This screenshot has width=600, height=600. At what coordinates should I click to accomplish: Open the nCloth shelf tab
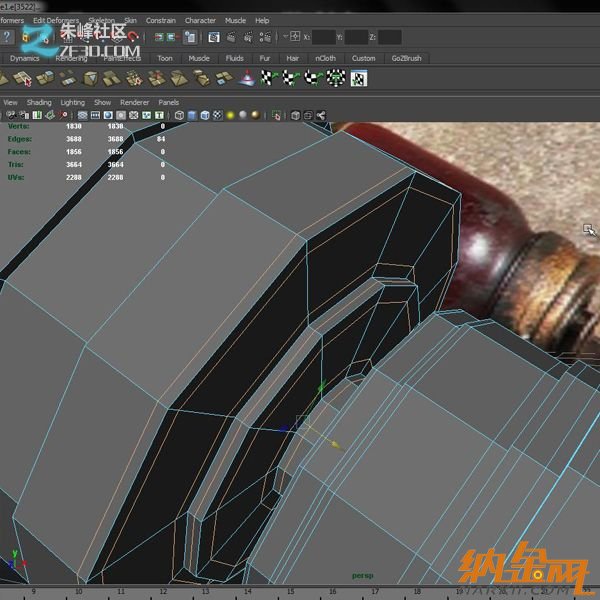(326, 58)
